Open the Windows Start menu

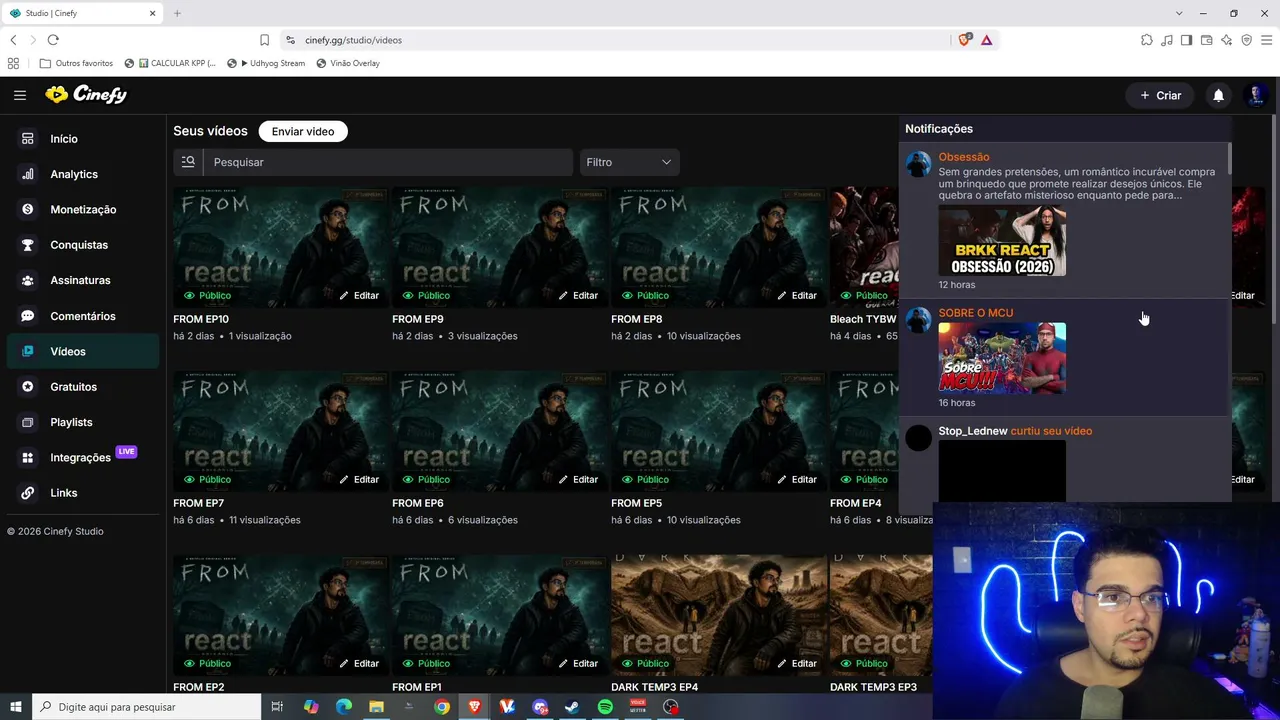click(x=16, y=707)
